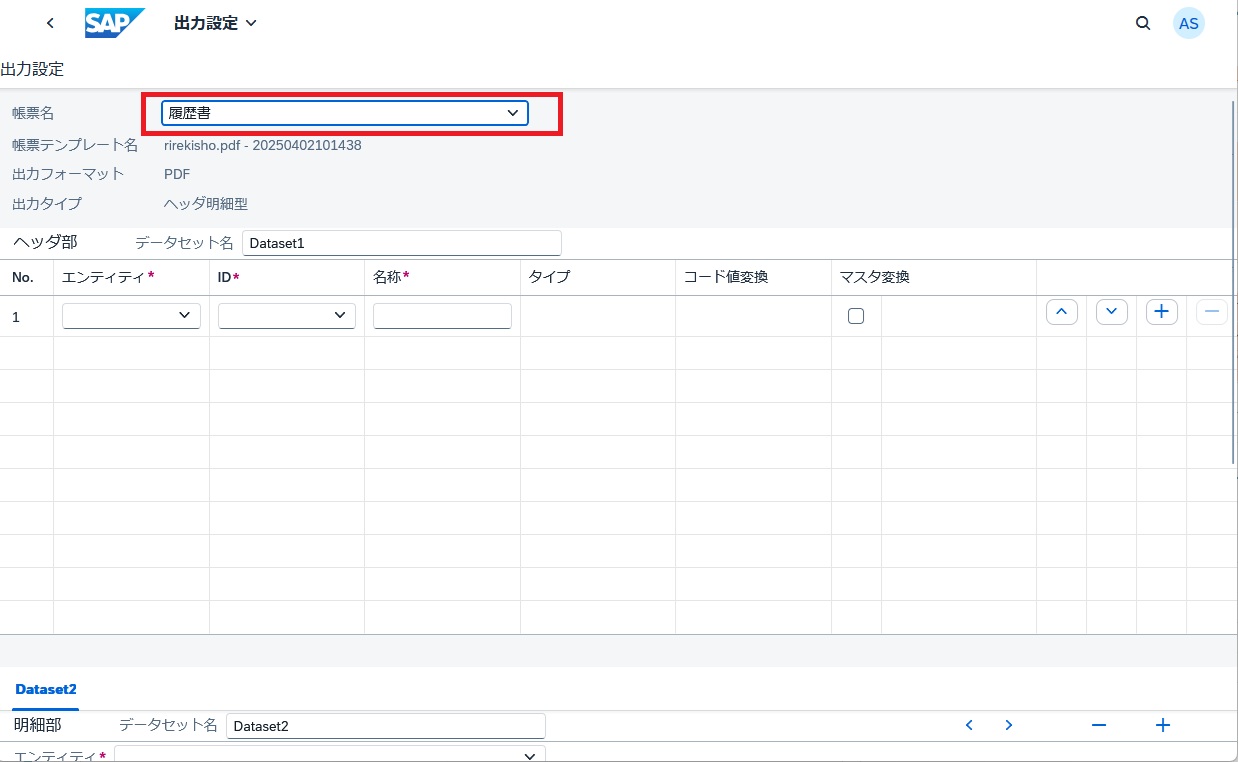This screenshot has width=1238, height=762.
Task: Click the header データセット名 field Dataset1
Action: (401, 243)
